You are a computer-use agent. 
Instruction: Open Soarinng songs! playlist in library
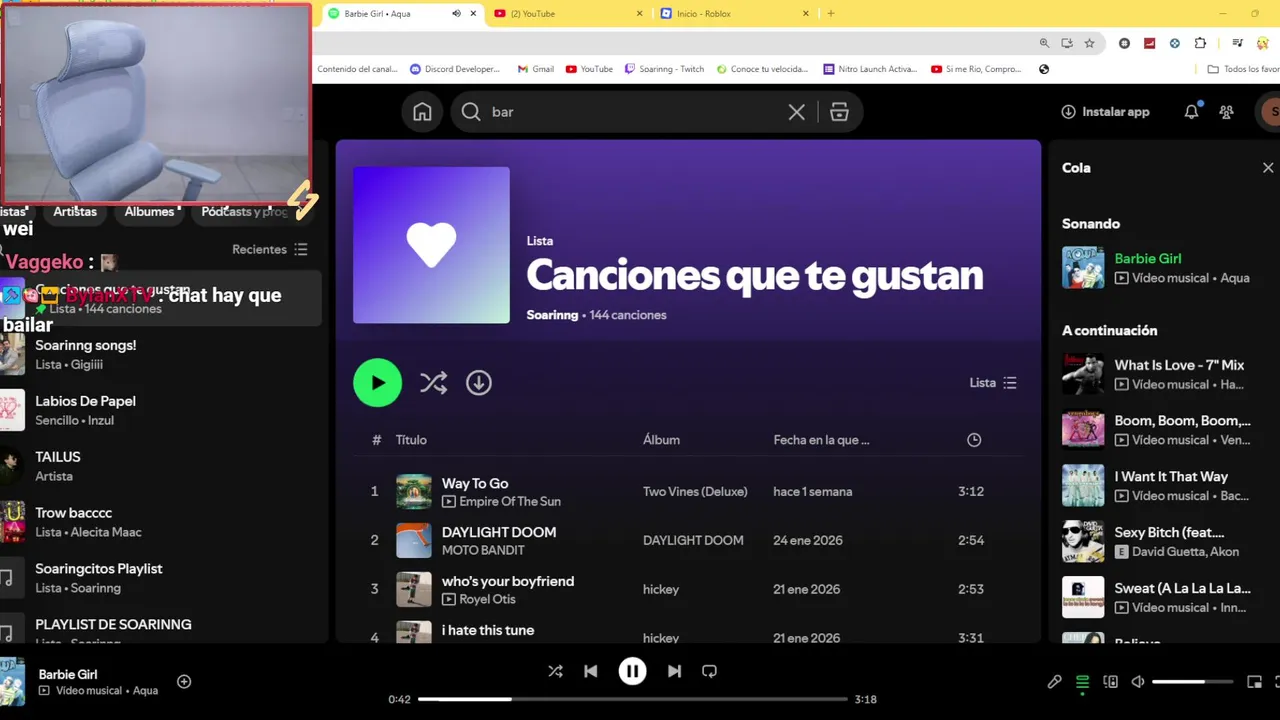coord(160,354)
